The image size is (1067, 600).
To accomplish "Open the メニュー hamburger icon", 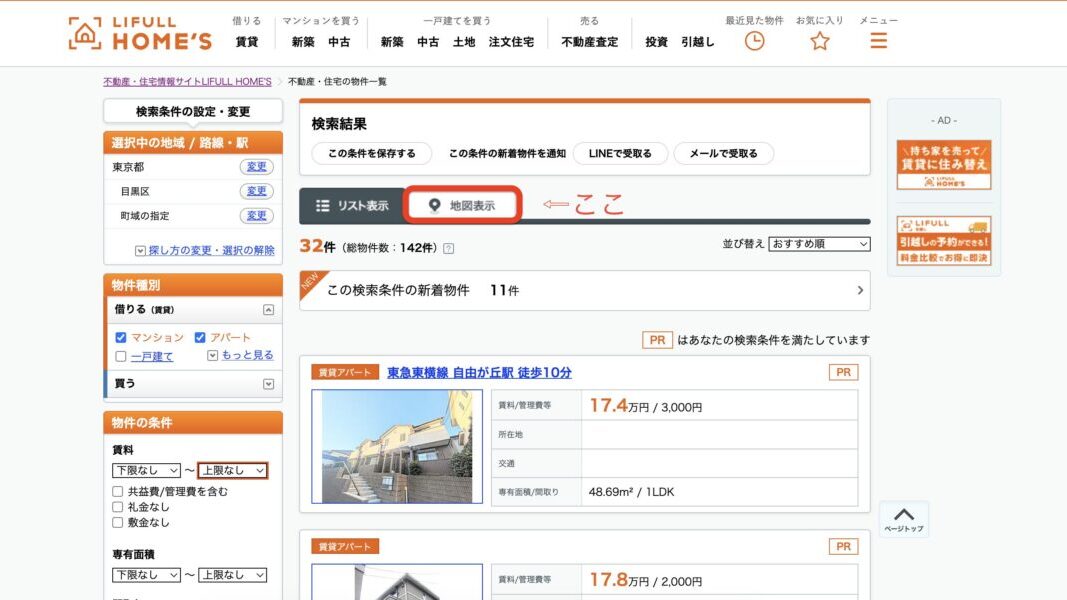I will click(877, 40).
